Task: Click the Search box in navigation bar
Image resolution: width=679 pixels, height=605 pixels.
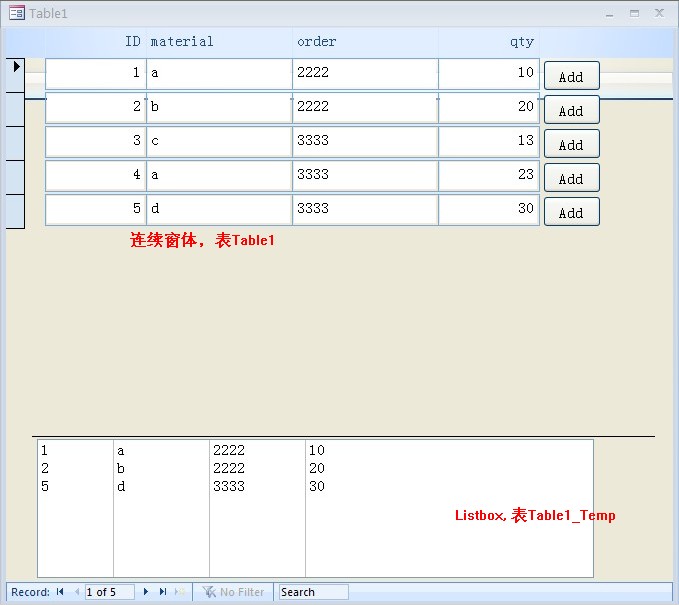Action: click(x=313, y=592)
